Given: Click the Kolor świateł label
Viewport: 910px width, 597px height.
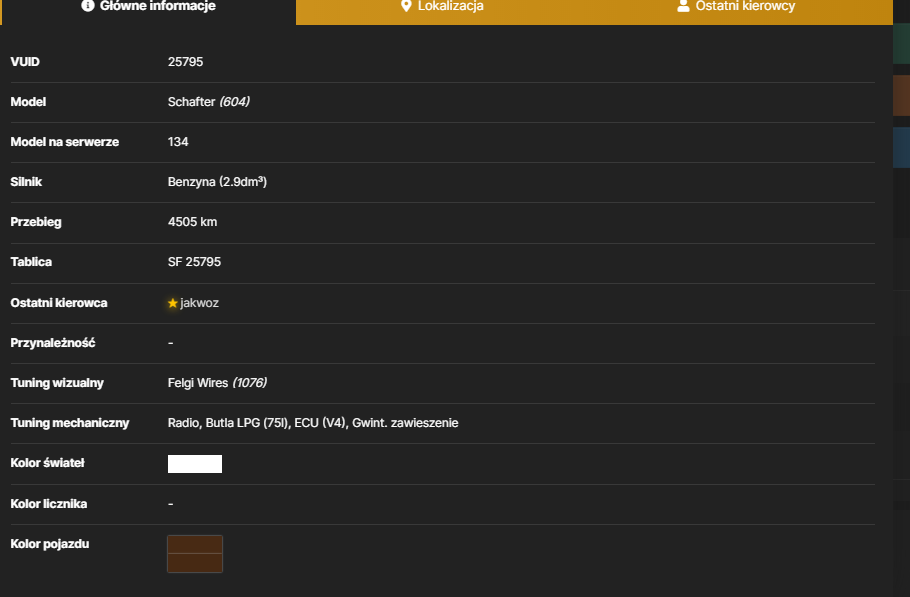Looking at the screenshot, I should point(48,462).
